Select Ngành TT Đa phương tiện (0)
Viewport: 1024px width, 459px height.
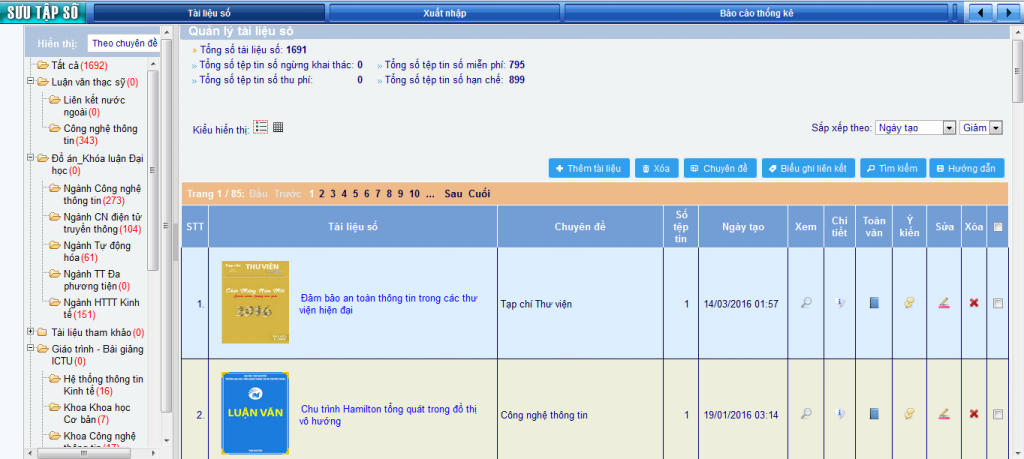pos(97,279)
